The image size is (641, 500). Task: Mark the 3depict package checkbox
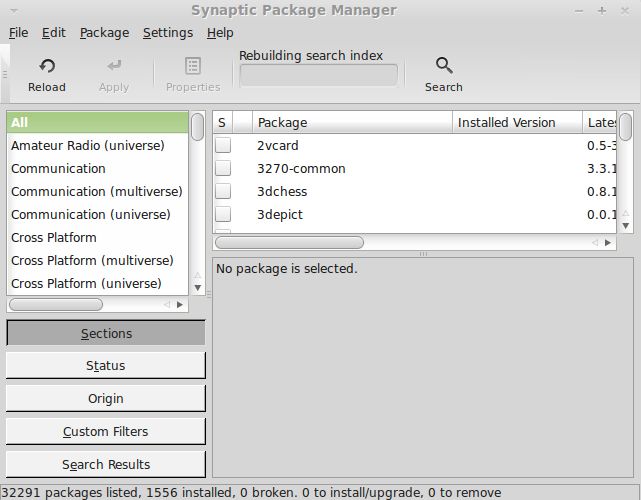(223, 214)
